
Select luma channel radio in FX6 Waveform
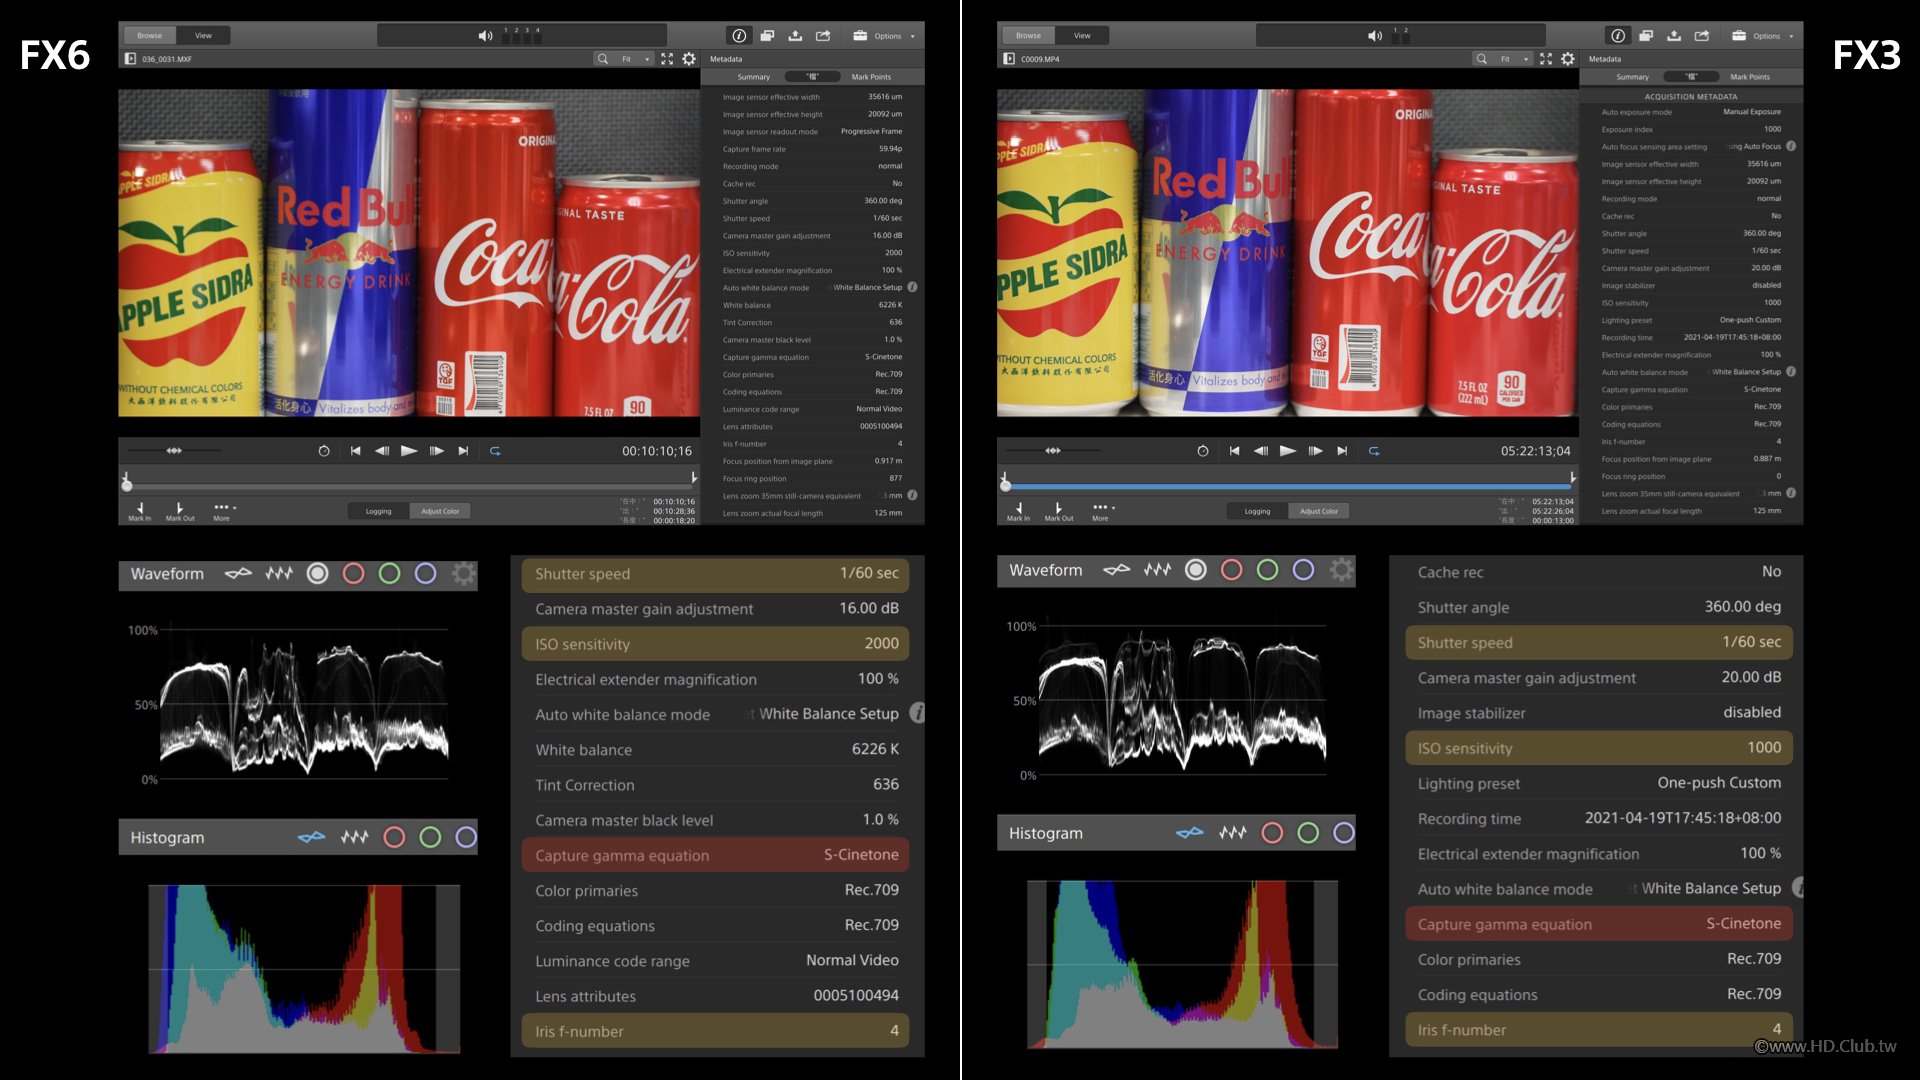(x=317, y=573)
